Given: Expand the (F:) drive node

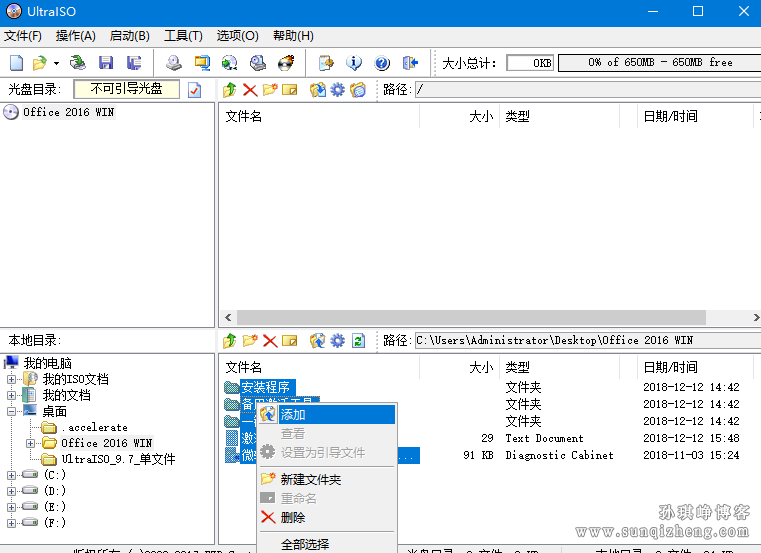Looking at the screenshot, I should click(x=11, y=523).
